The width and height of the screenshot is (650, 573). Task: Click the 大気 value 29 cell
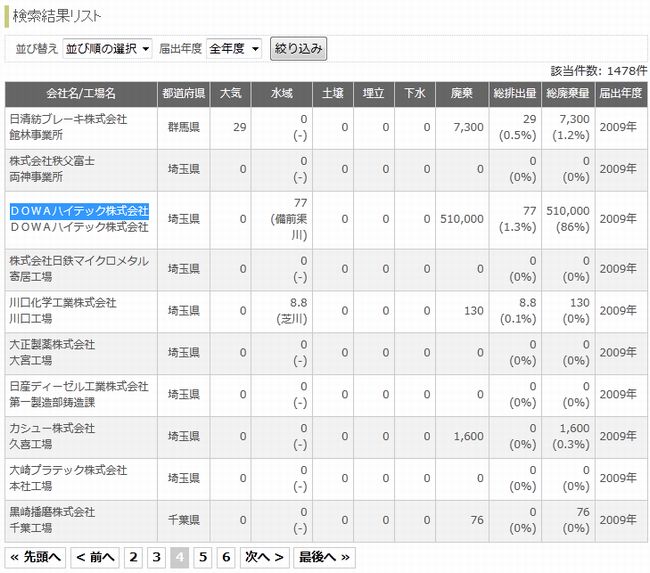tap(230, 127)
